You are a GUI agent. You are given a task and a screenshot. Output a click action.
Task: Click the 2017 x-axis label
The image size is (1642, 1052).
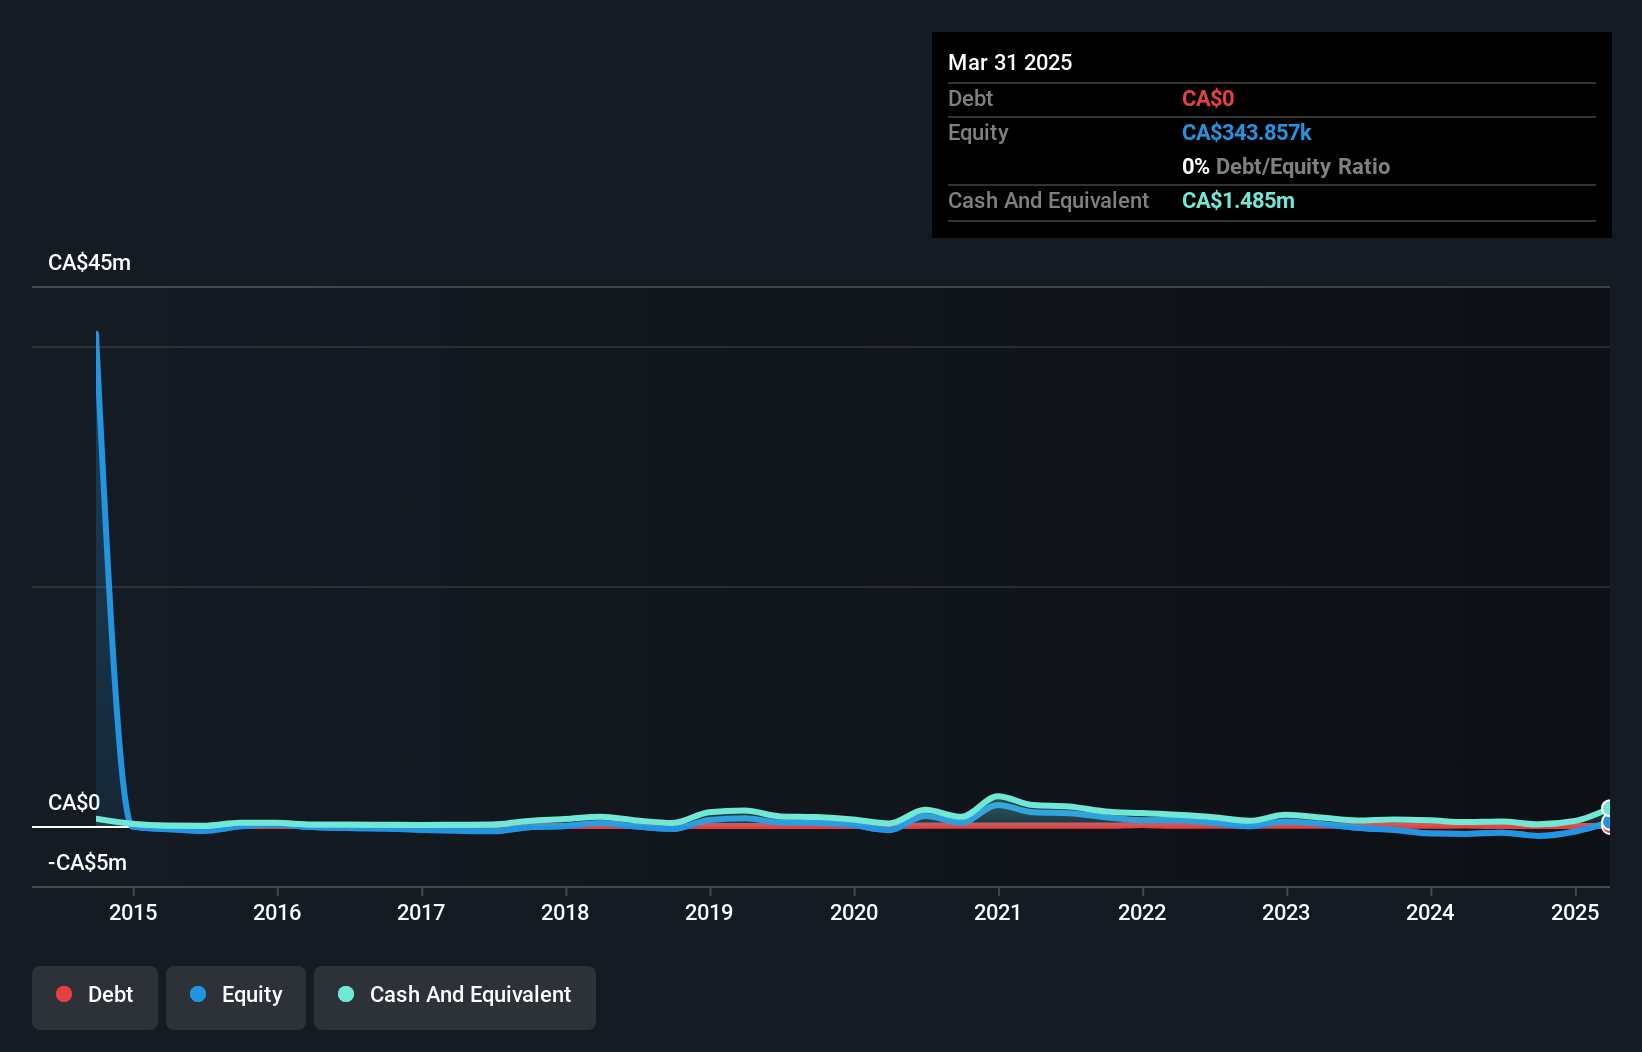[421, 912]
